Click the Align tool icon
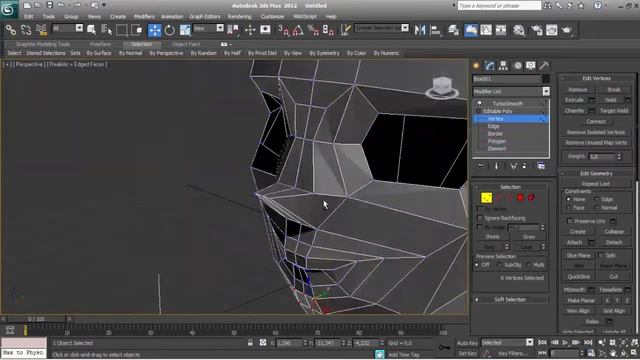The image size is (640, 360). 436,30
